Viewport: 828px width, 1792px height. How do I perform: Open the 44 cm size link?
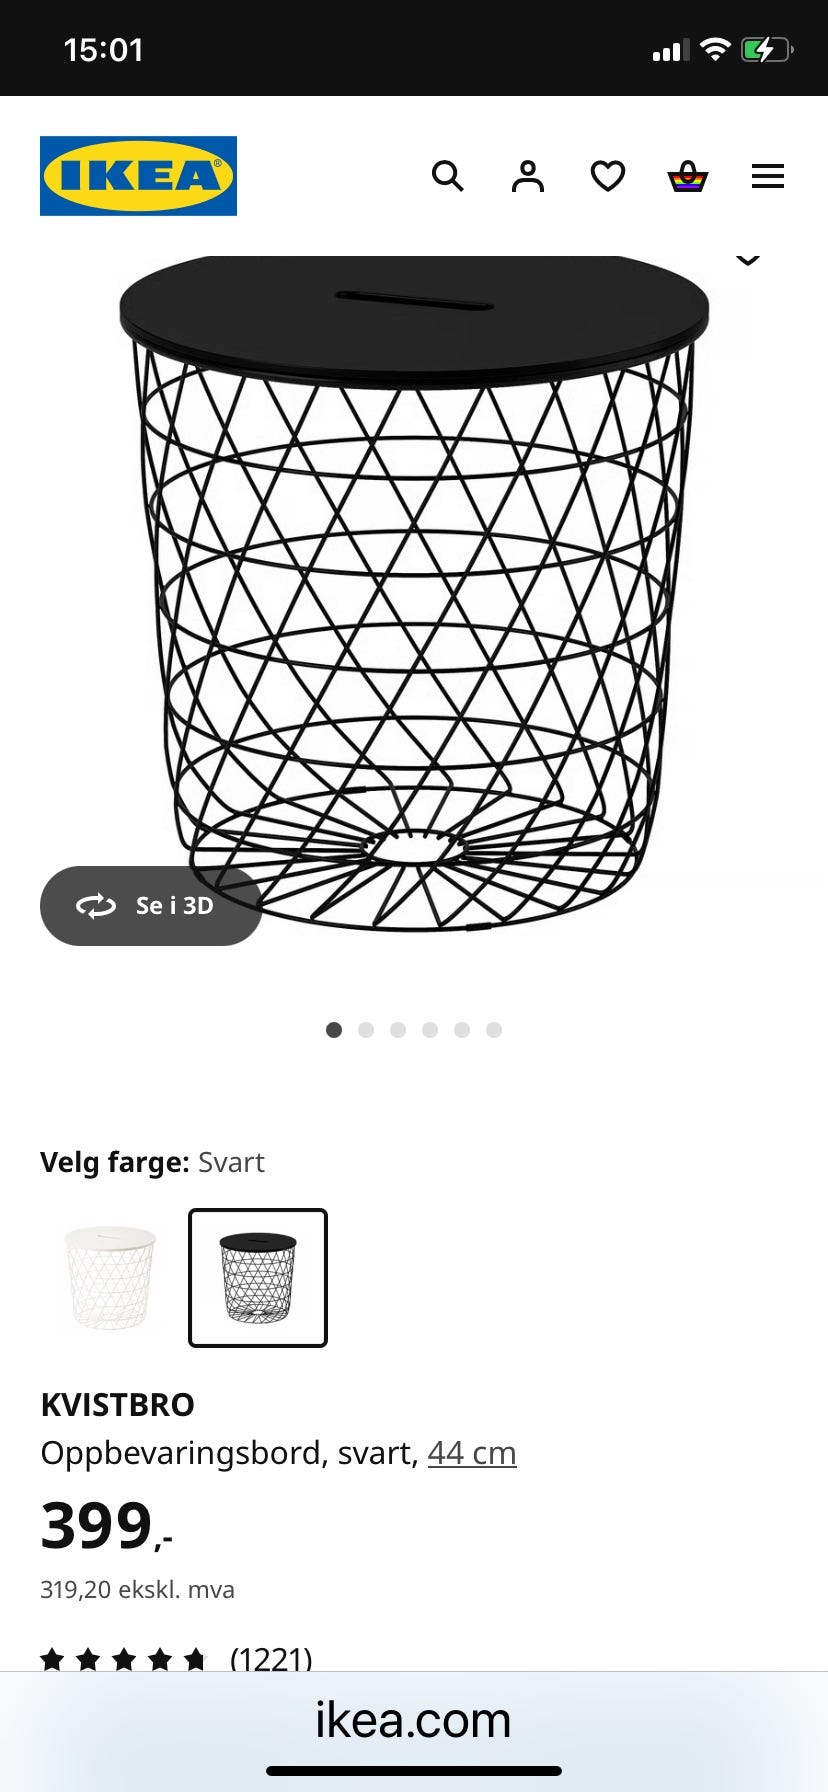pos(472,1452)
